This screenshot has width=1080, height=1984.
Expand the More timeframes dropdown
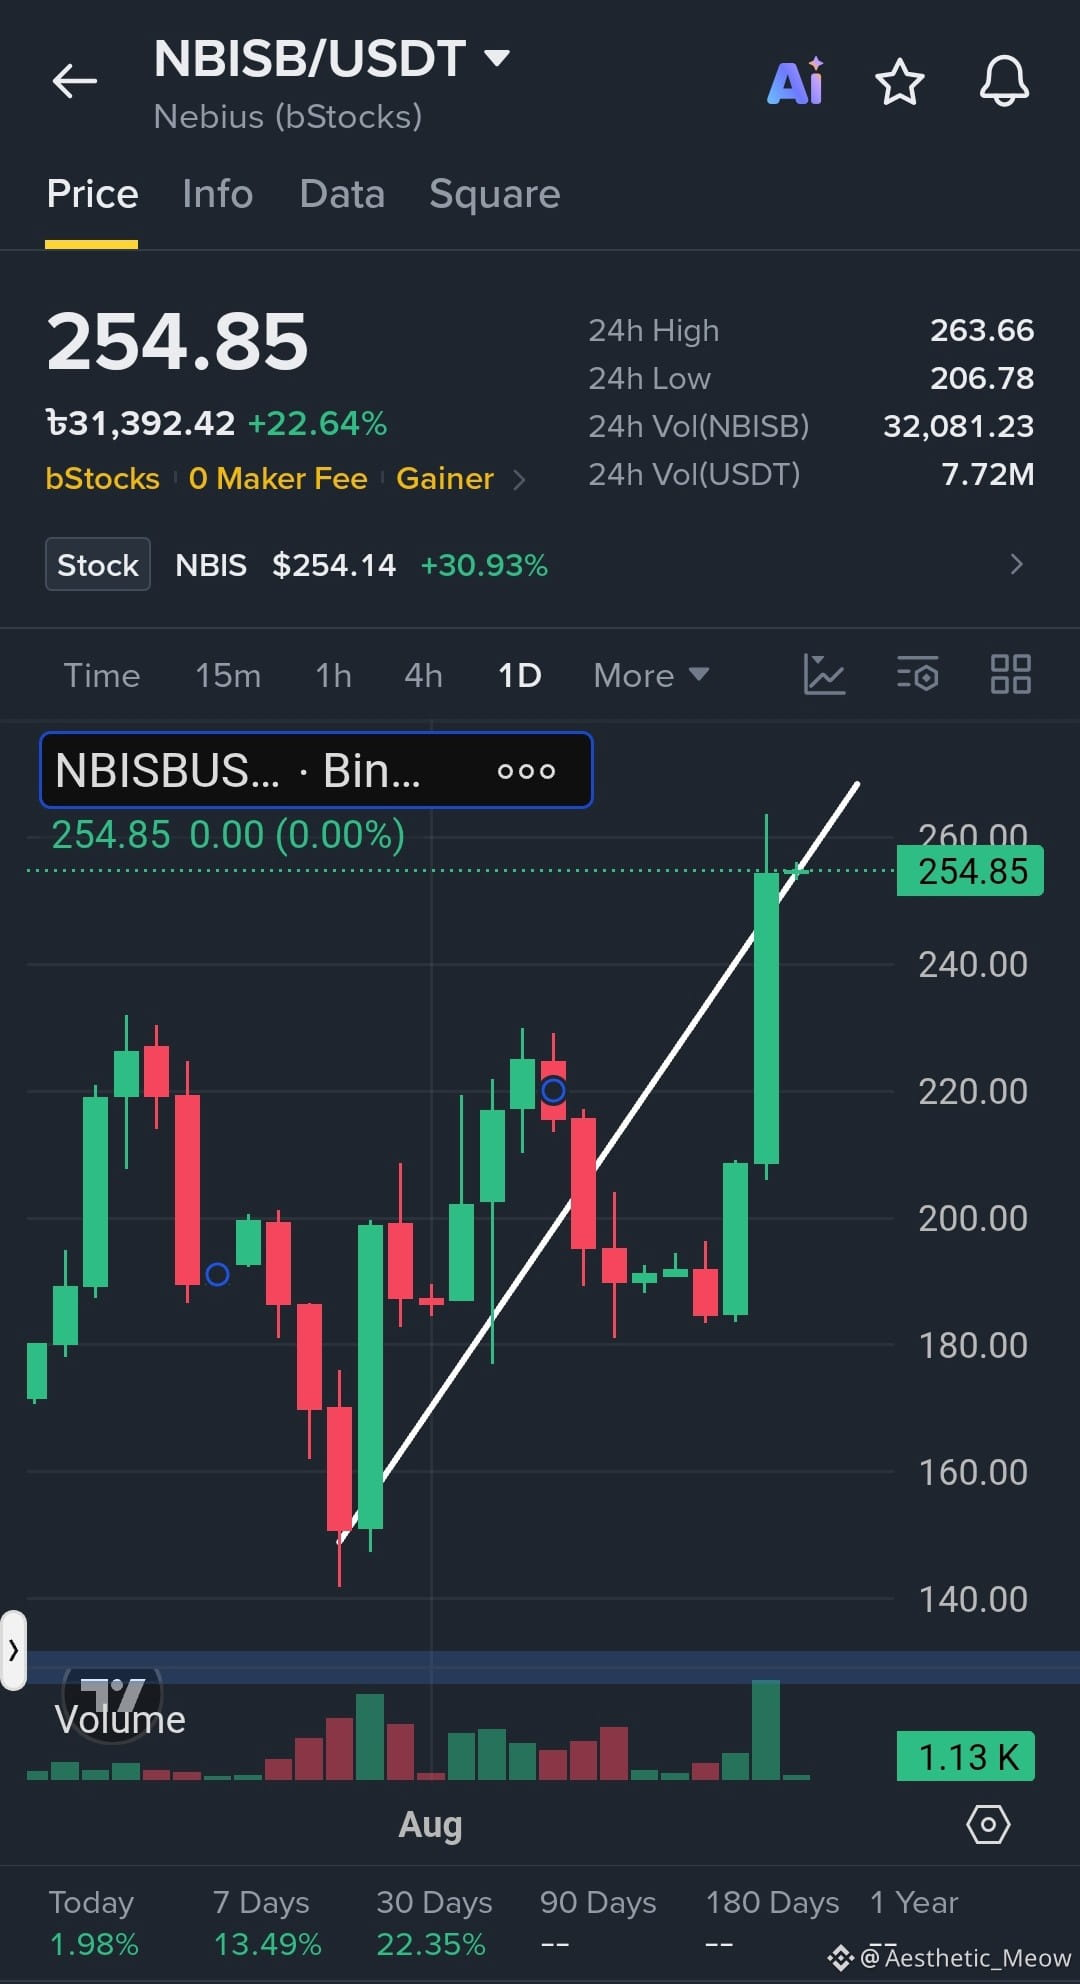click(651, 676)
